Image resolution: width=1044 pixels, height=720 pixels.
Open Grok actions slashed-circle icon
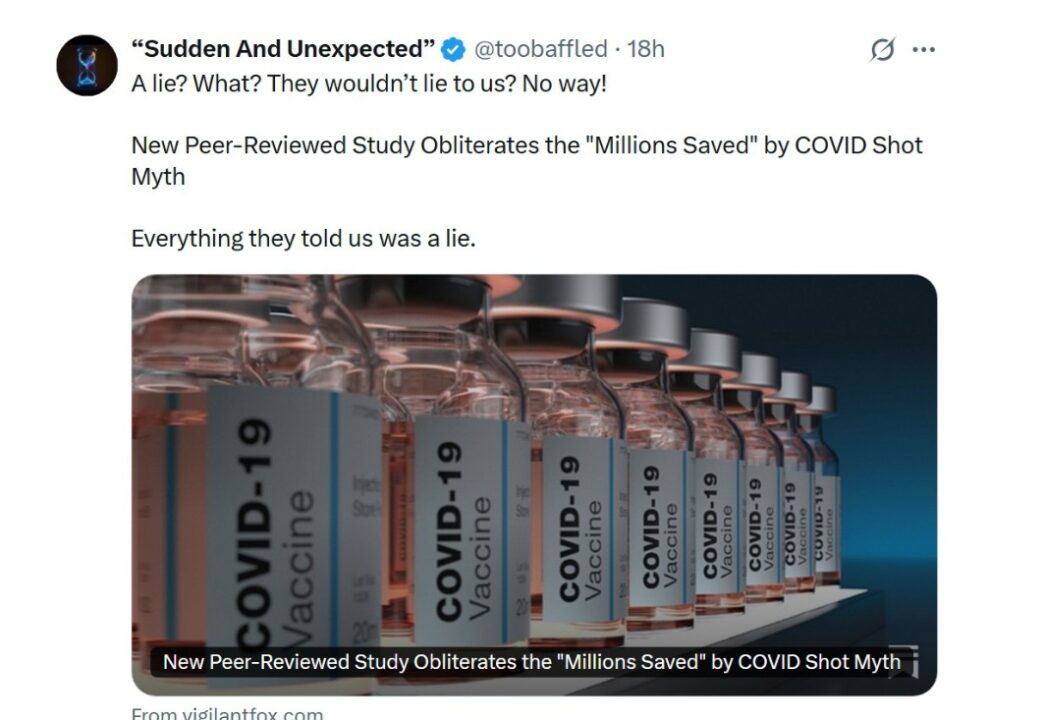point(882,49)
